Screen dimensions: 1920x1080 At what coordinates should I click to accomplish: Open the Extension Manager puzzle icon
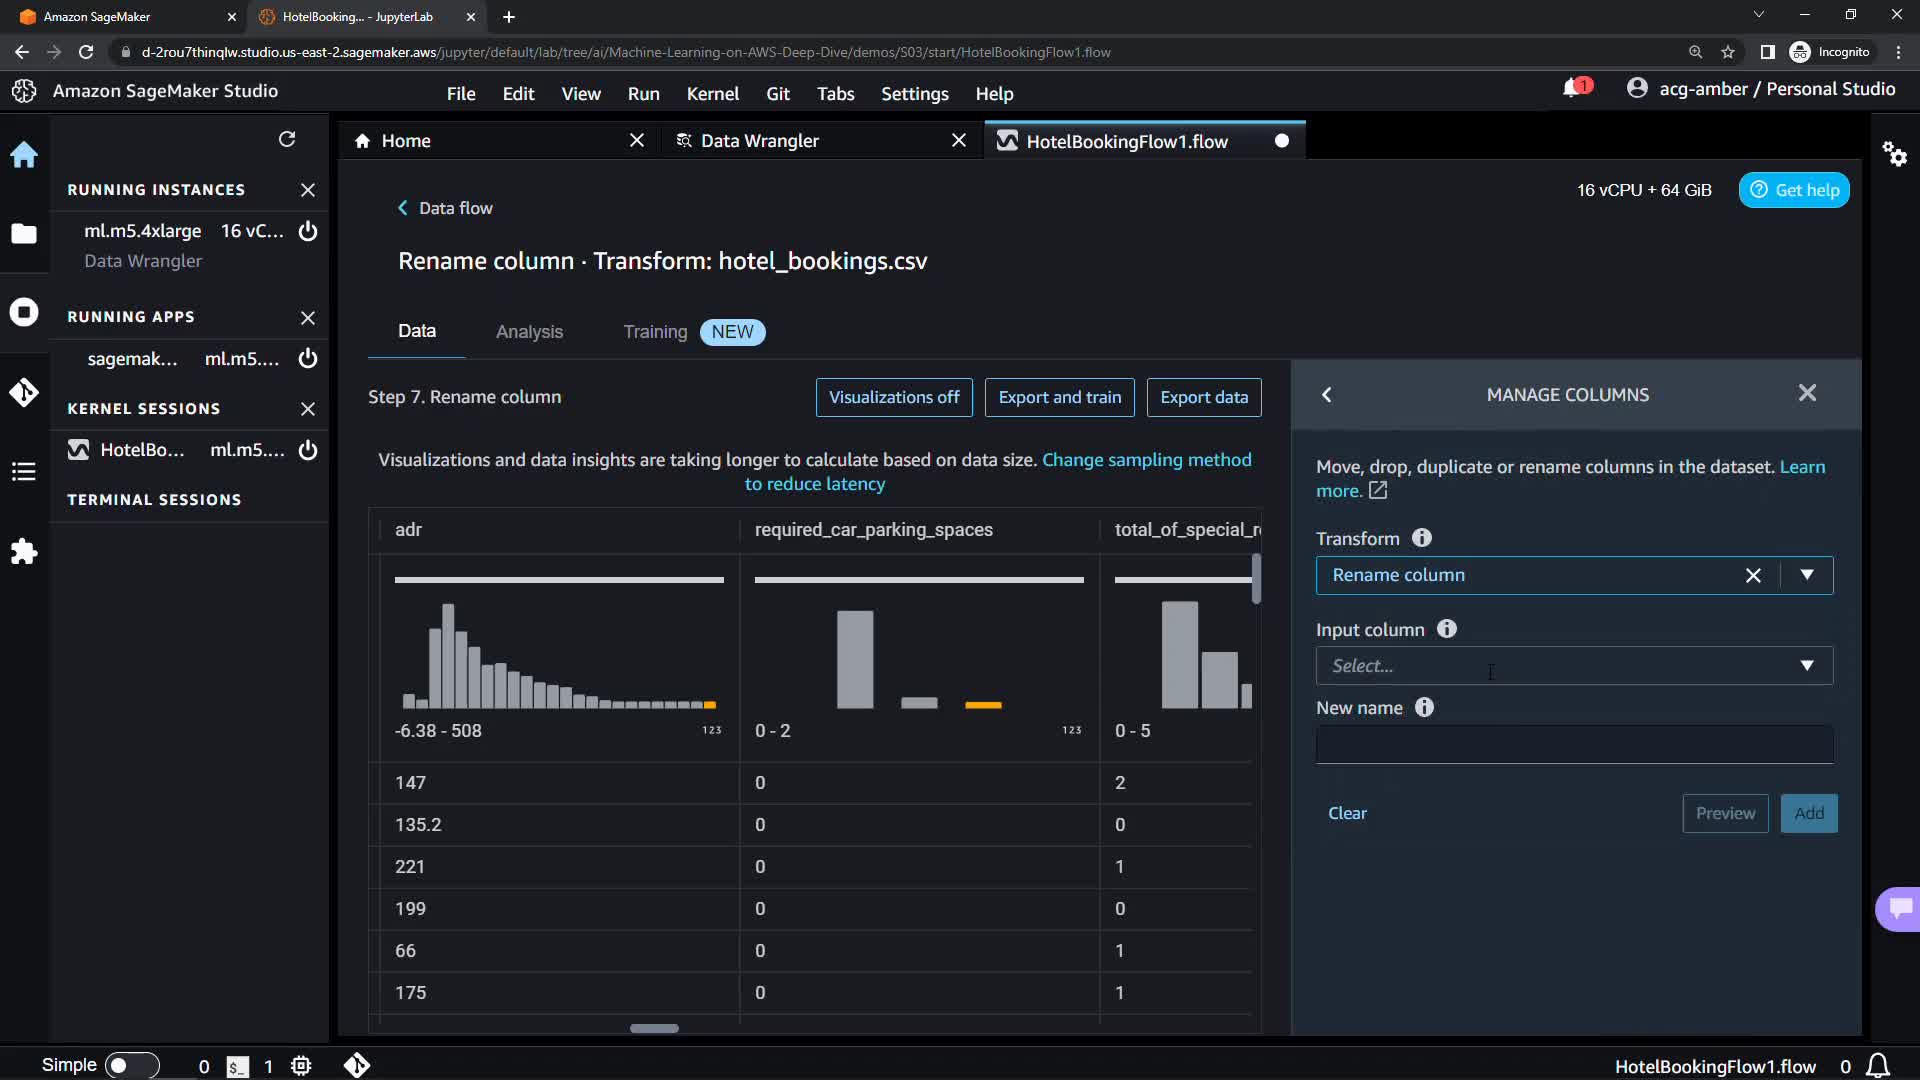24,552
